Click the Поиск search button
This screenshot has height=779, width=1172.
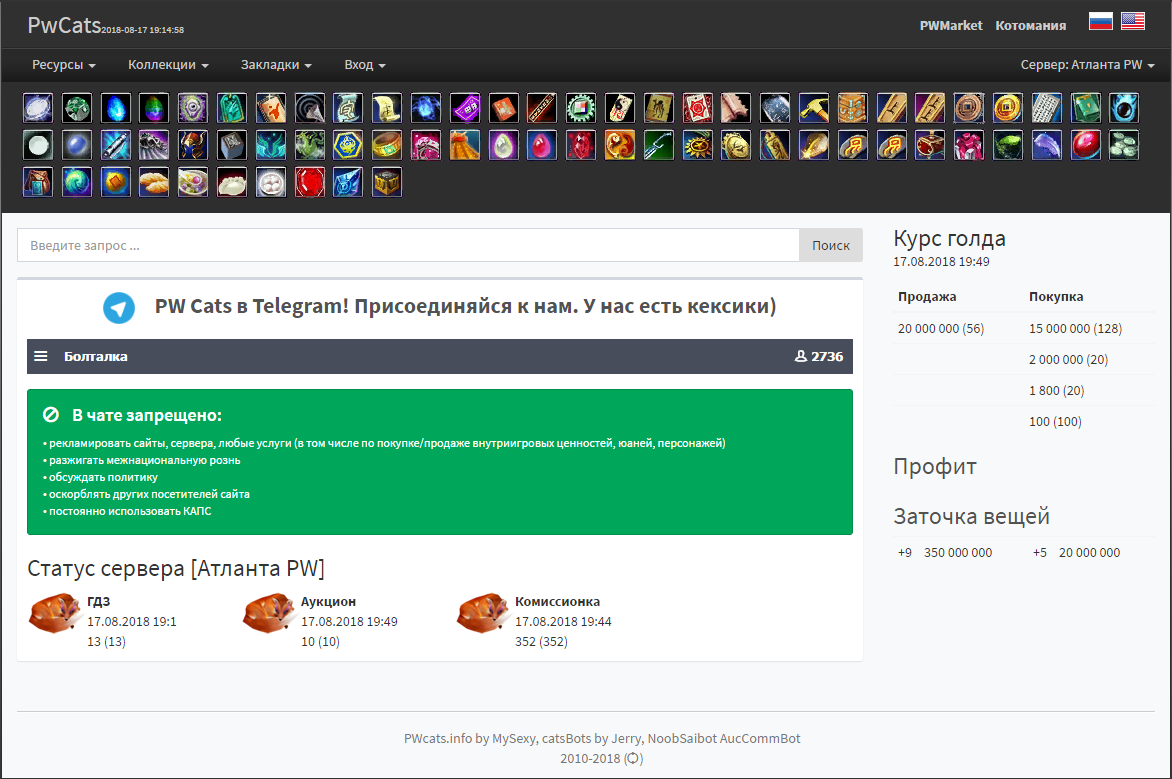[x=830, y=245]
